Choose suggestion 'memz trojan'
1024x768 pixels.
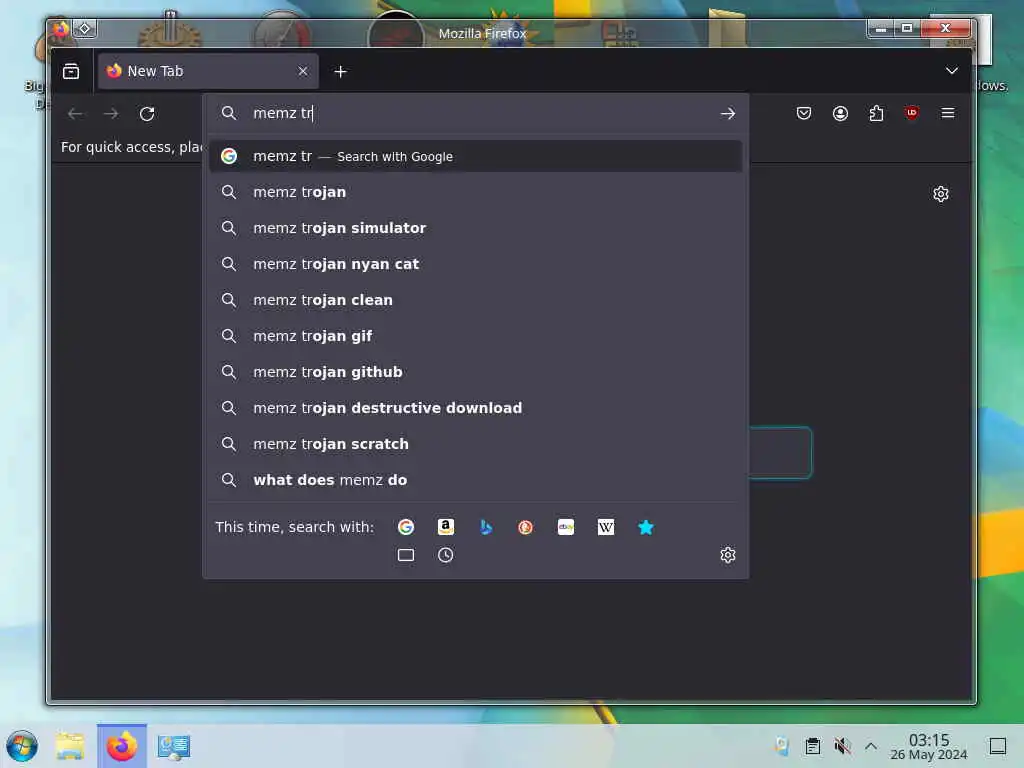click(475, 192)
